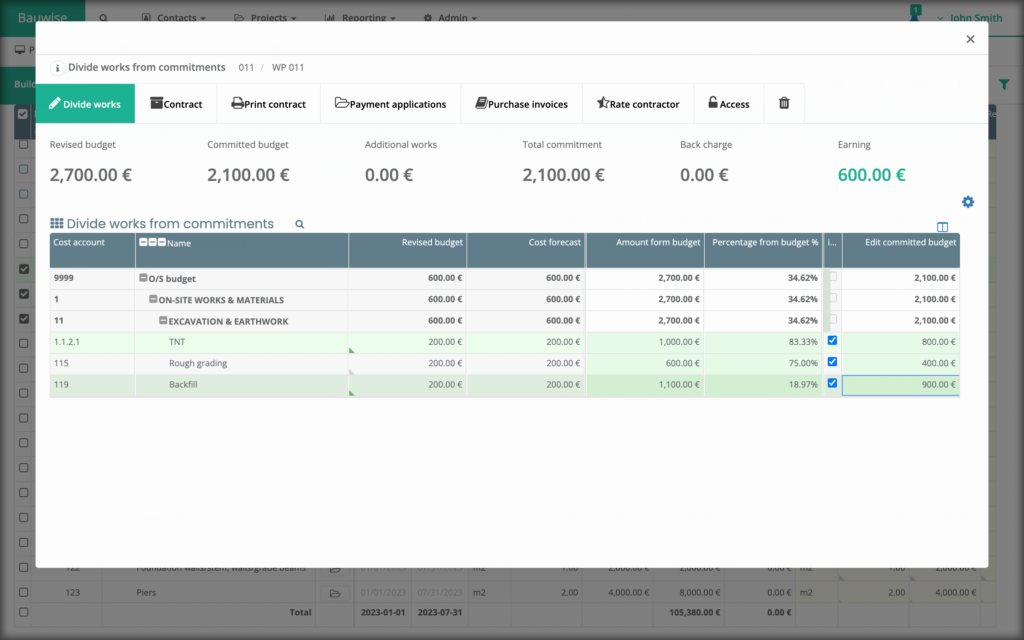Open Reporting menu in background navbar
This screenshot has width=1024, height=640.
(360, 18)
